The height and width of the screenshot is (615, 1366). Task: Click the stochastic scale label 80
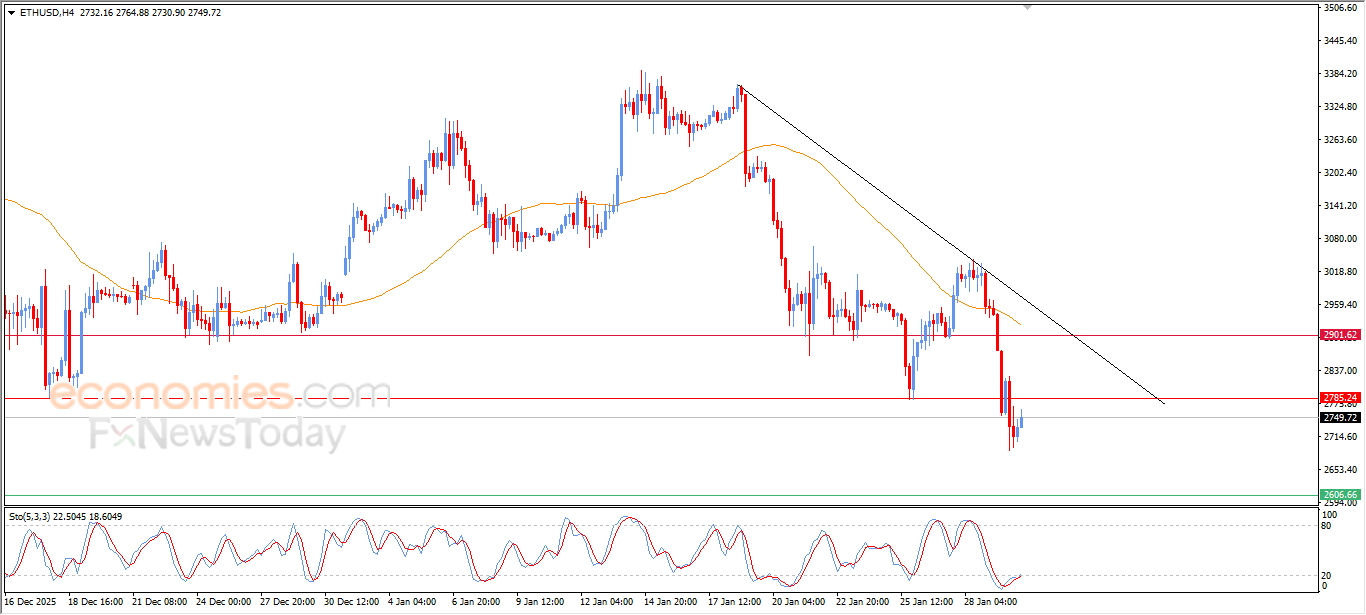1328,524
